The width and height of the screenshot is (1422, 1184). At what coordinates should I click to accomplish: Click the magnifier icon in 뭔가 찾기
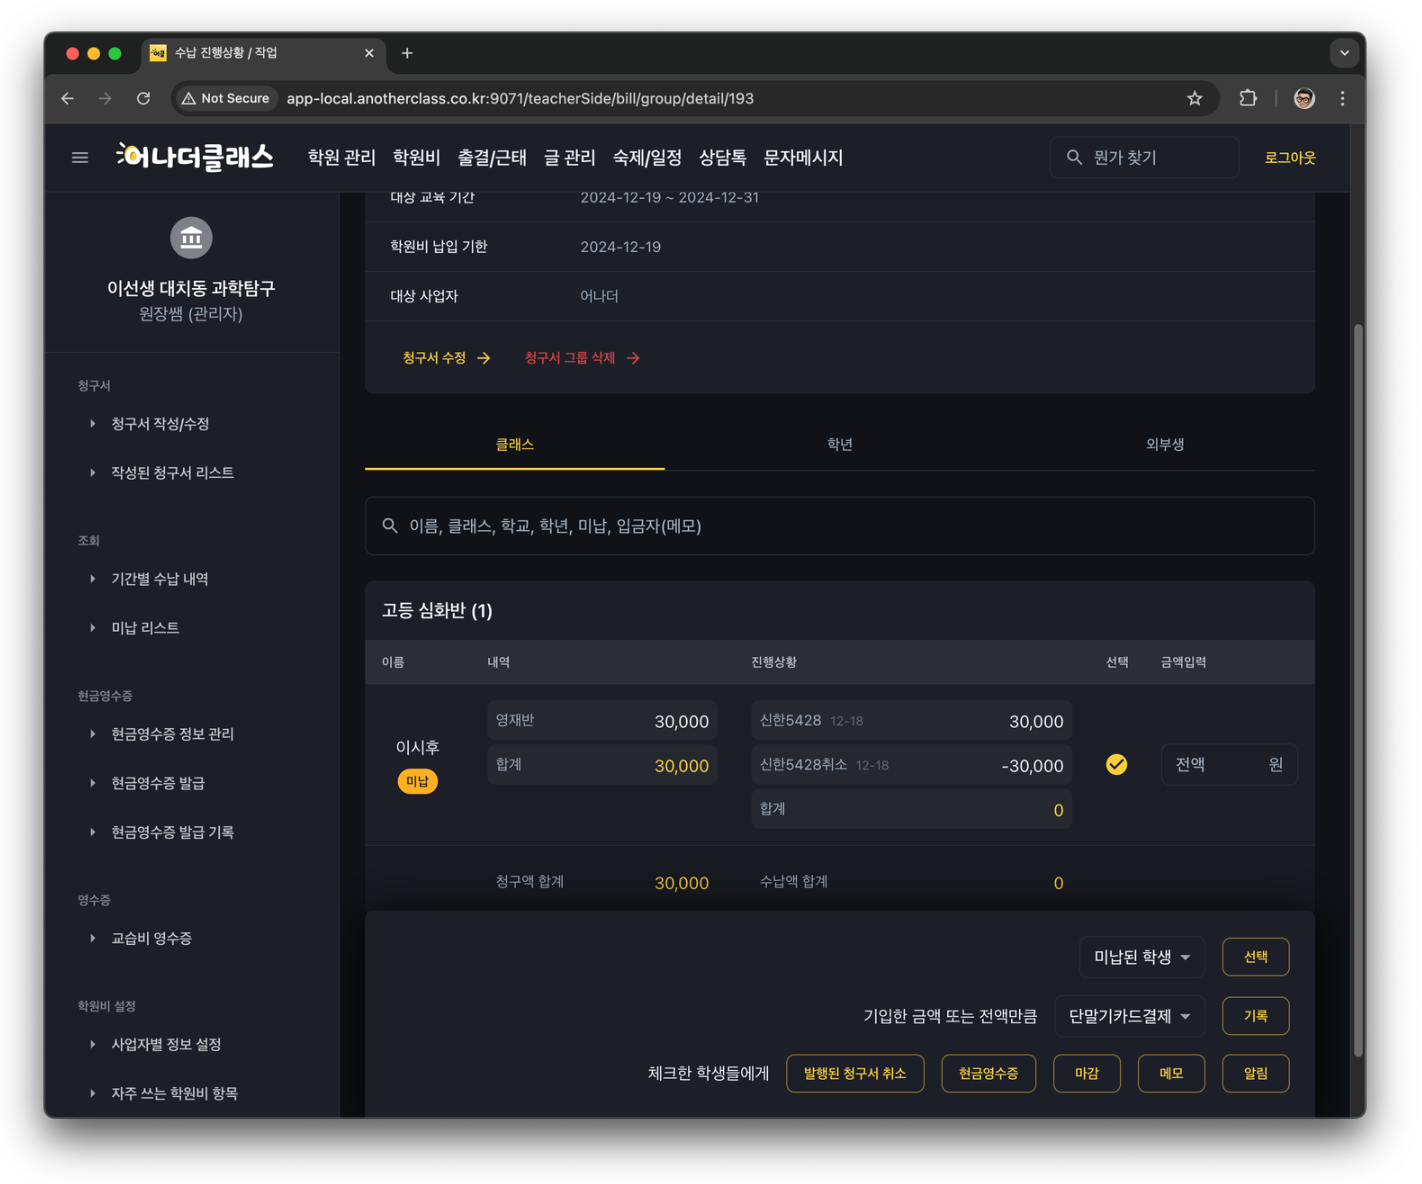click(1074, 157)
